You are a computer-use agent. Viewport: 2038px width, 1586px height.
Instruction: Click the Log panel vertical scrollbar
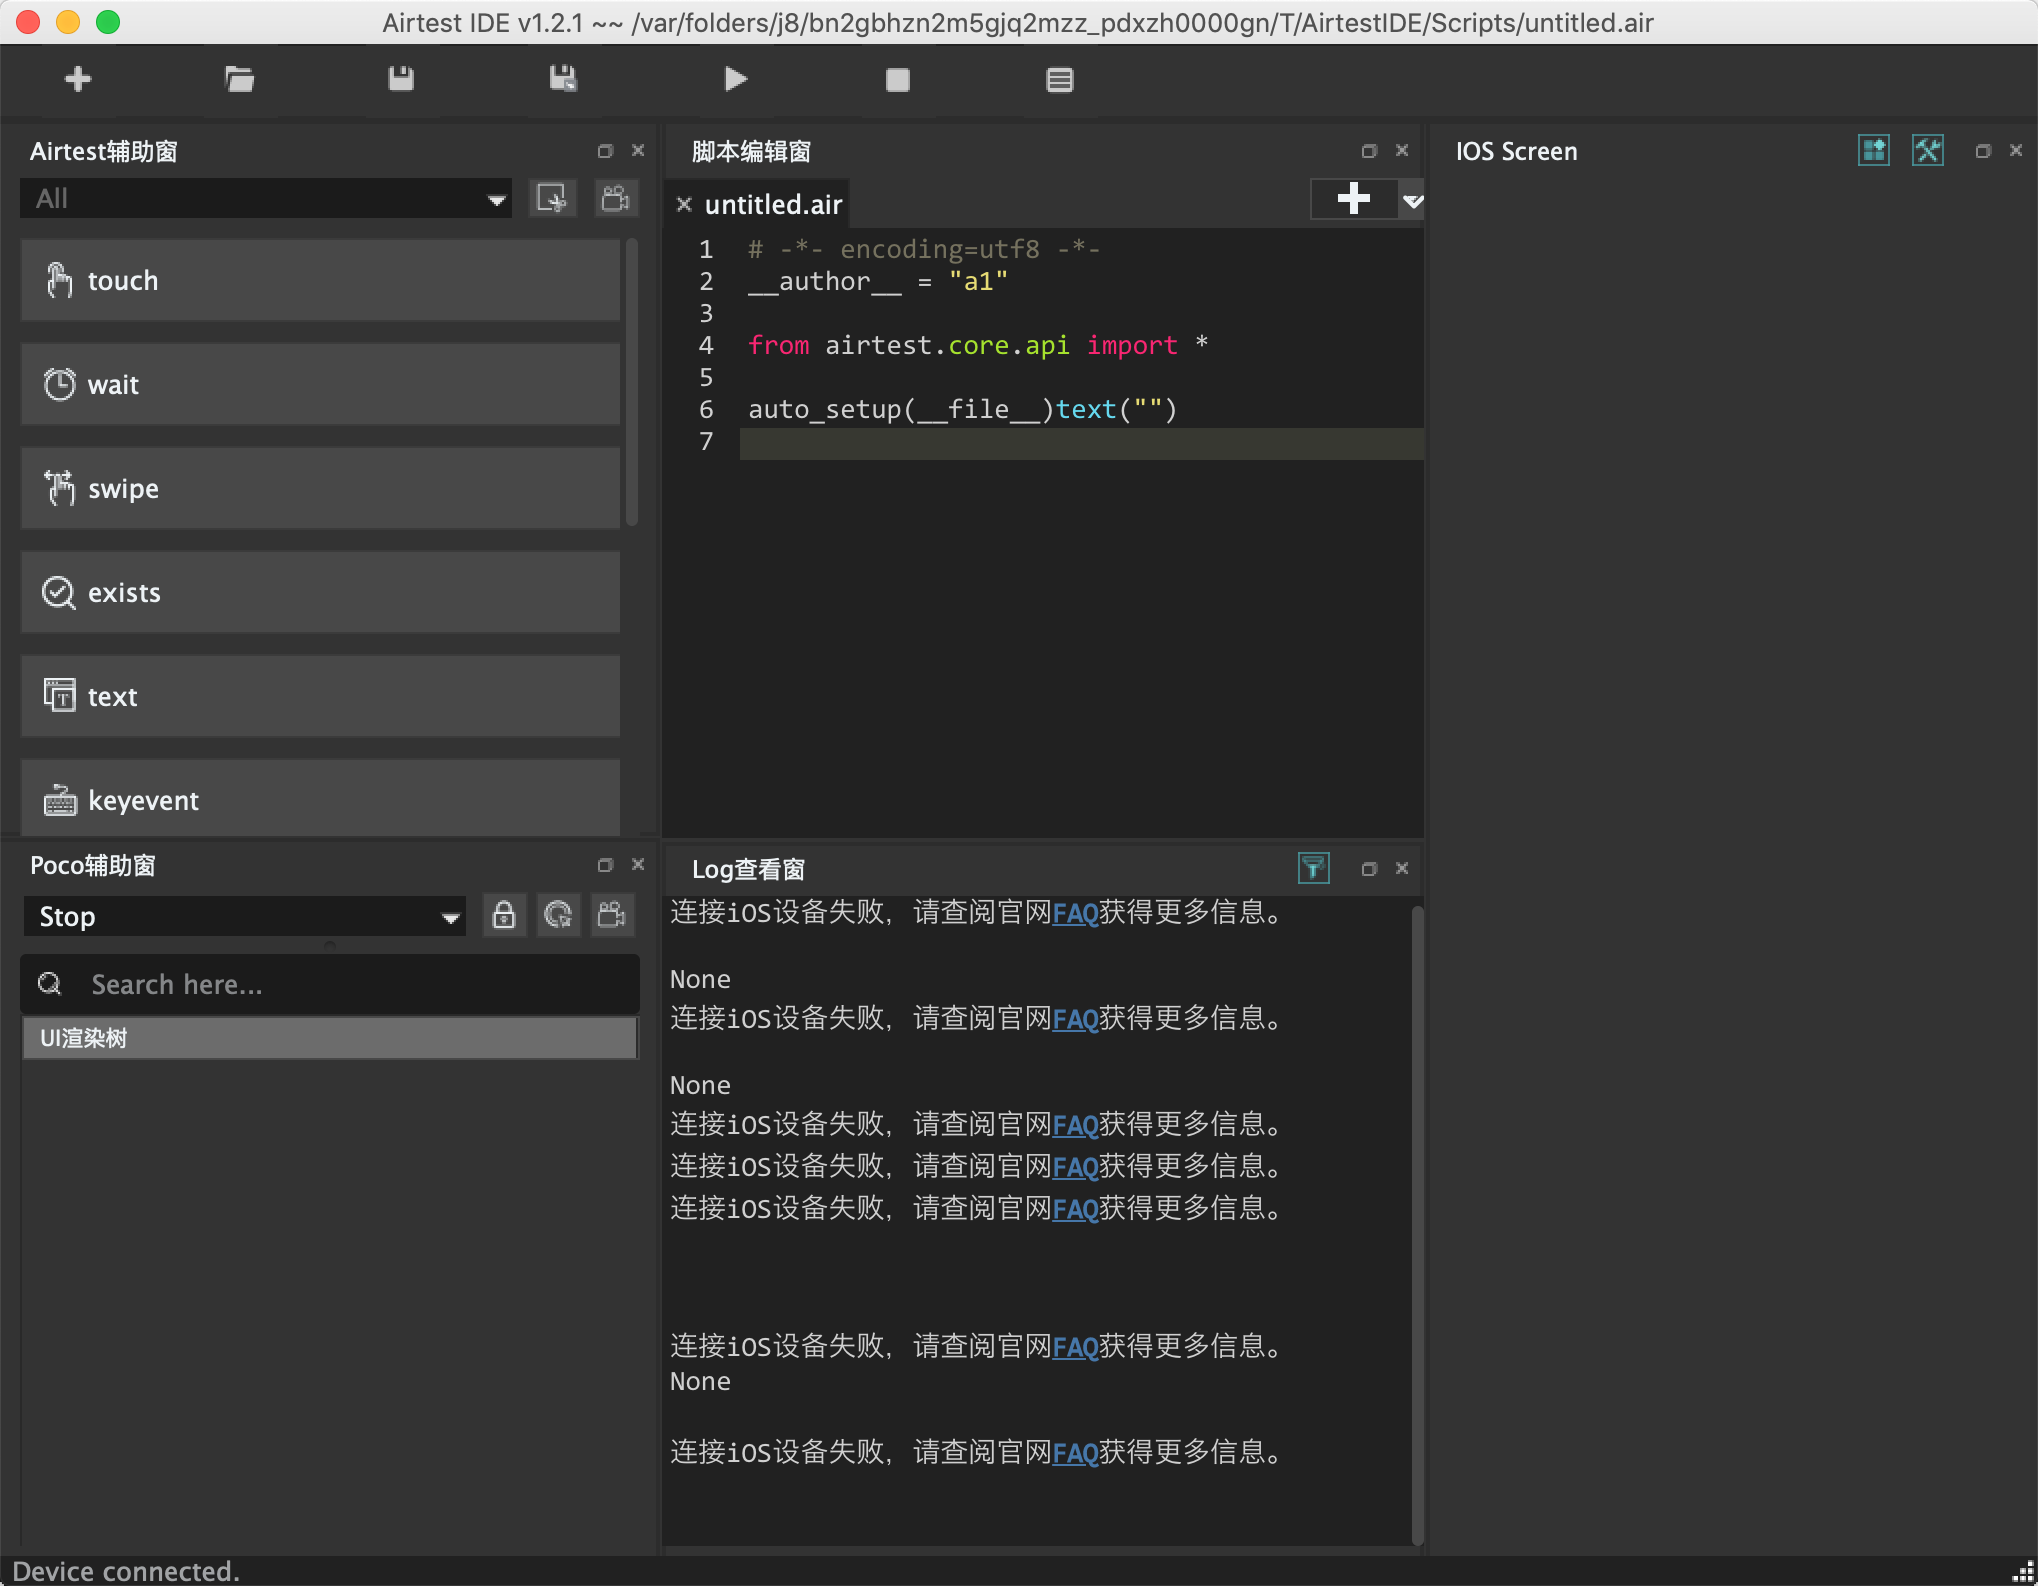pyautogui.click(x=1417, y=1225)
